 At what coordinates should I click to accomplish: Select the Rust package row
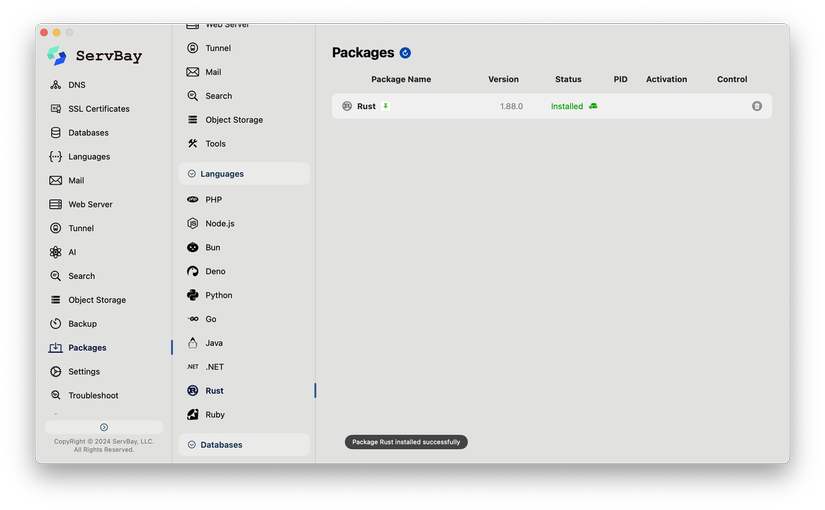[552, 106]
